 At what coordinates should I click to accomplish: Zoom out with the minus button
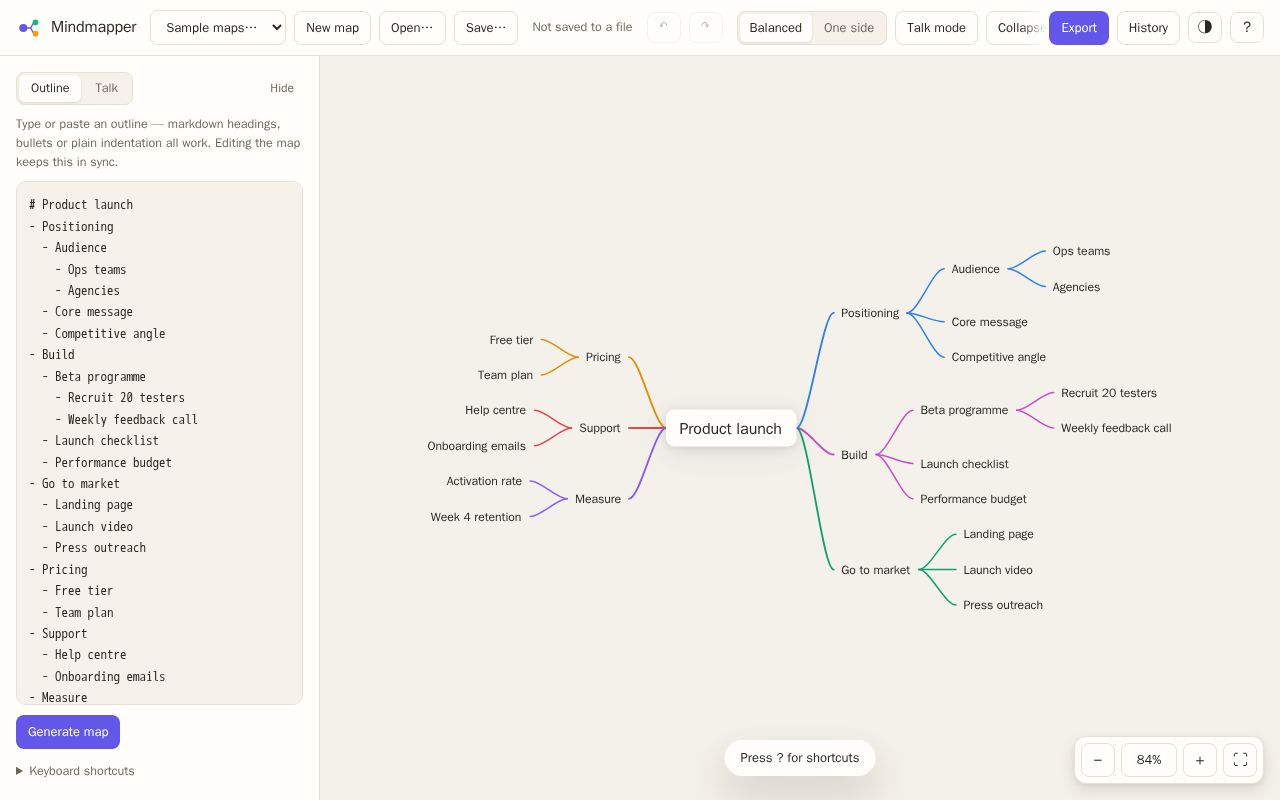[x=1098, y=760]
